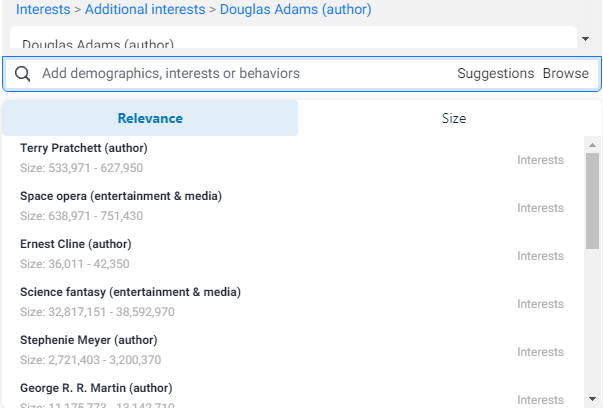This screenshot has height=408, width=603.
Task: Select Terry Pratchett (author) suggestion
Action: click(x=84, y=148)
